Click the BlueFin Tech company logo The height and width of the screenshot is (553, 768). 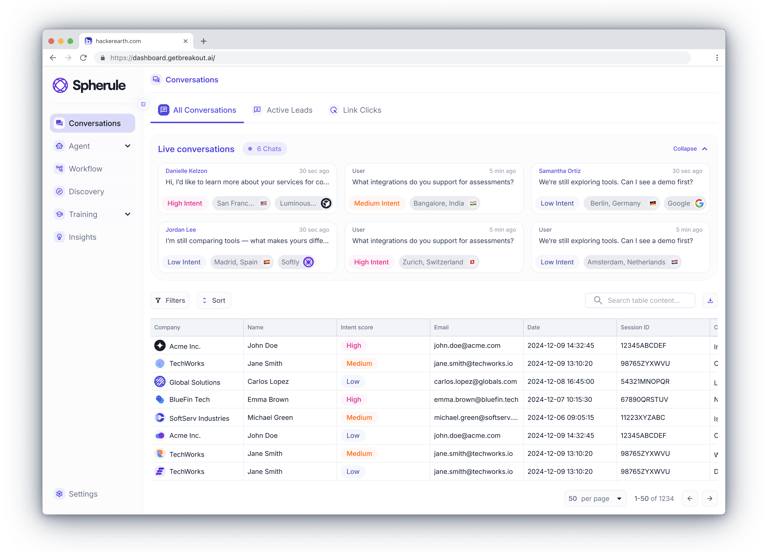pos(160,399)
